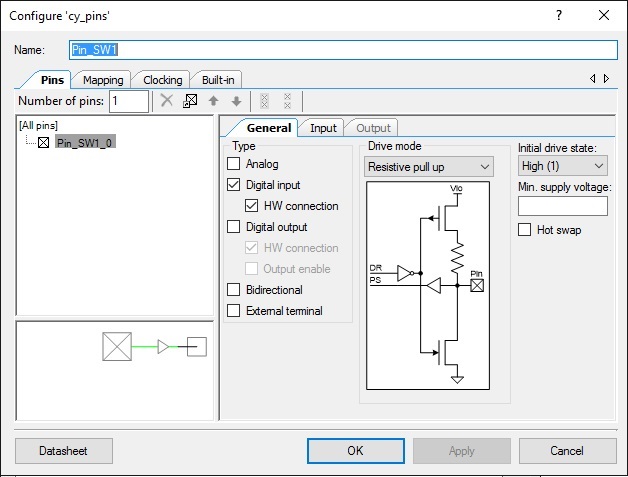
Task: Uncheck the Digital input checkbox
Action: coord(234,185)
